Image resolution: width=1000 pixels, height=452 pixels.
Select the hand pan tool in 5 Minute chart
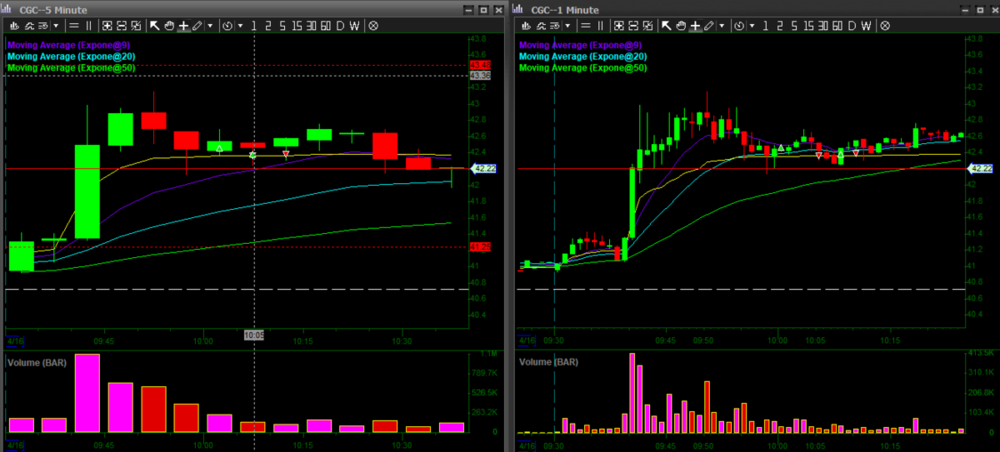(x=169, y=24)
